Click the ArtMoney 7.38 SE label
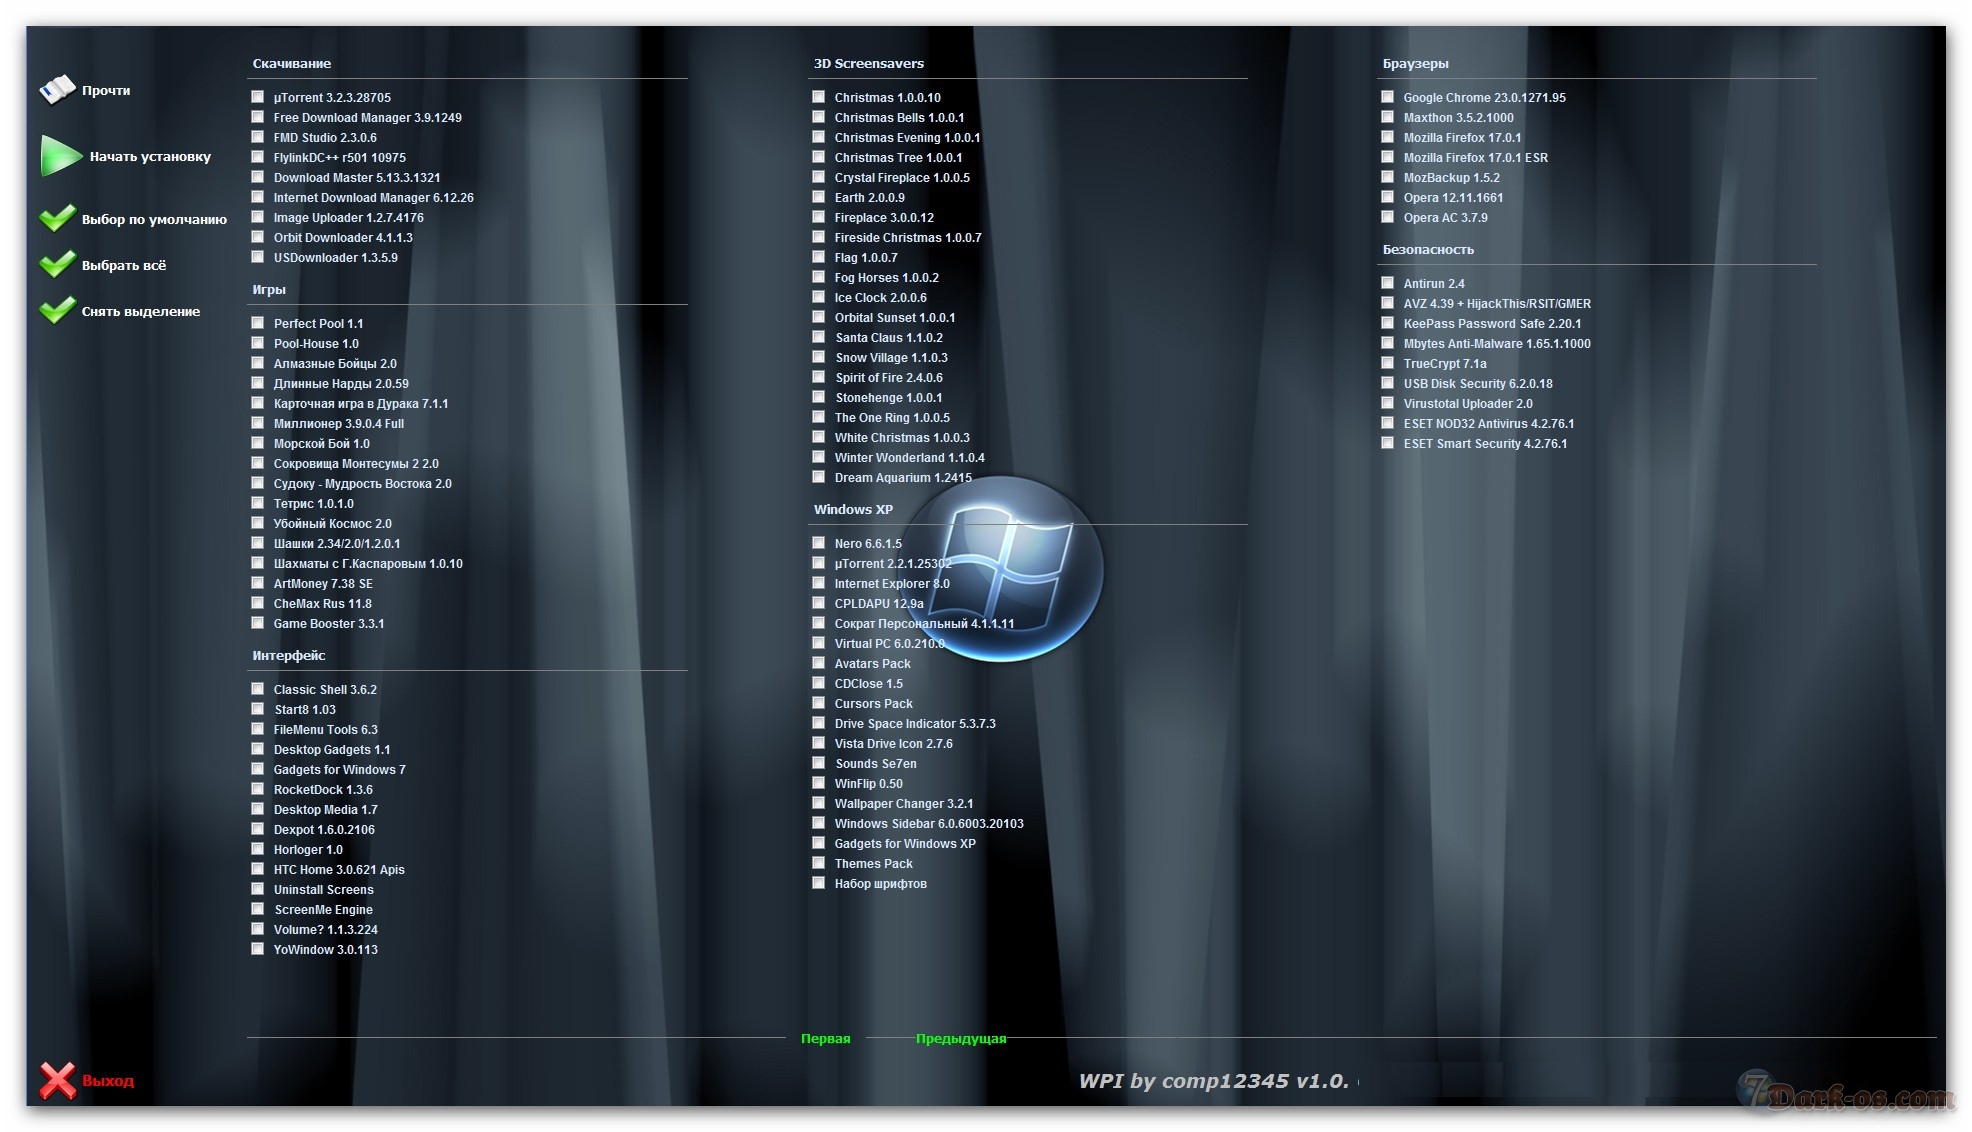The image size is (1972, 1132). pyautogui.click(x=323, y=584)
